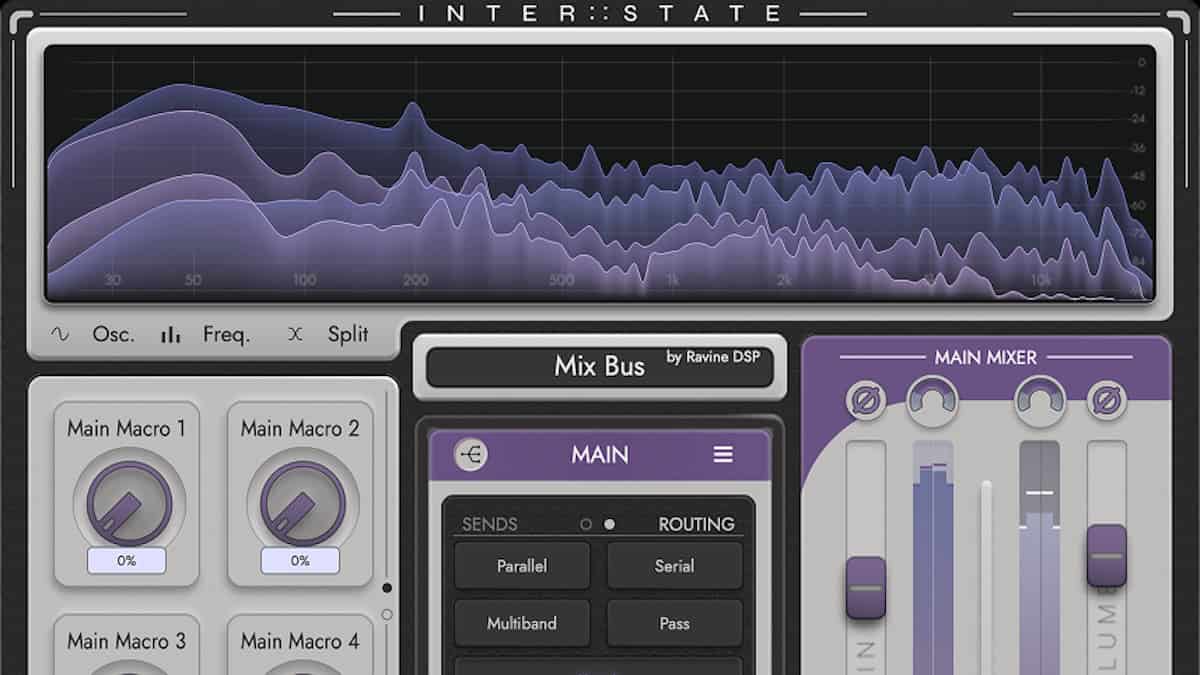This screenshot has width=1200, height=675.
Task: Click the 0% value under Main Macro 1
Action: tap(126, 561)
